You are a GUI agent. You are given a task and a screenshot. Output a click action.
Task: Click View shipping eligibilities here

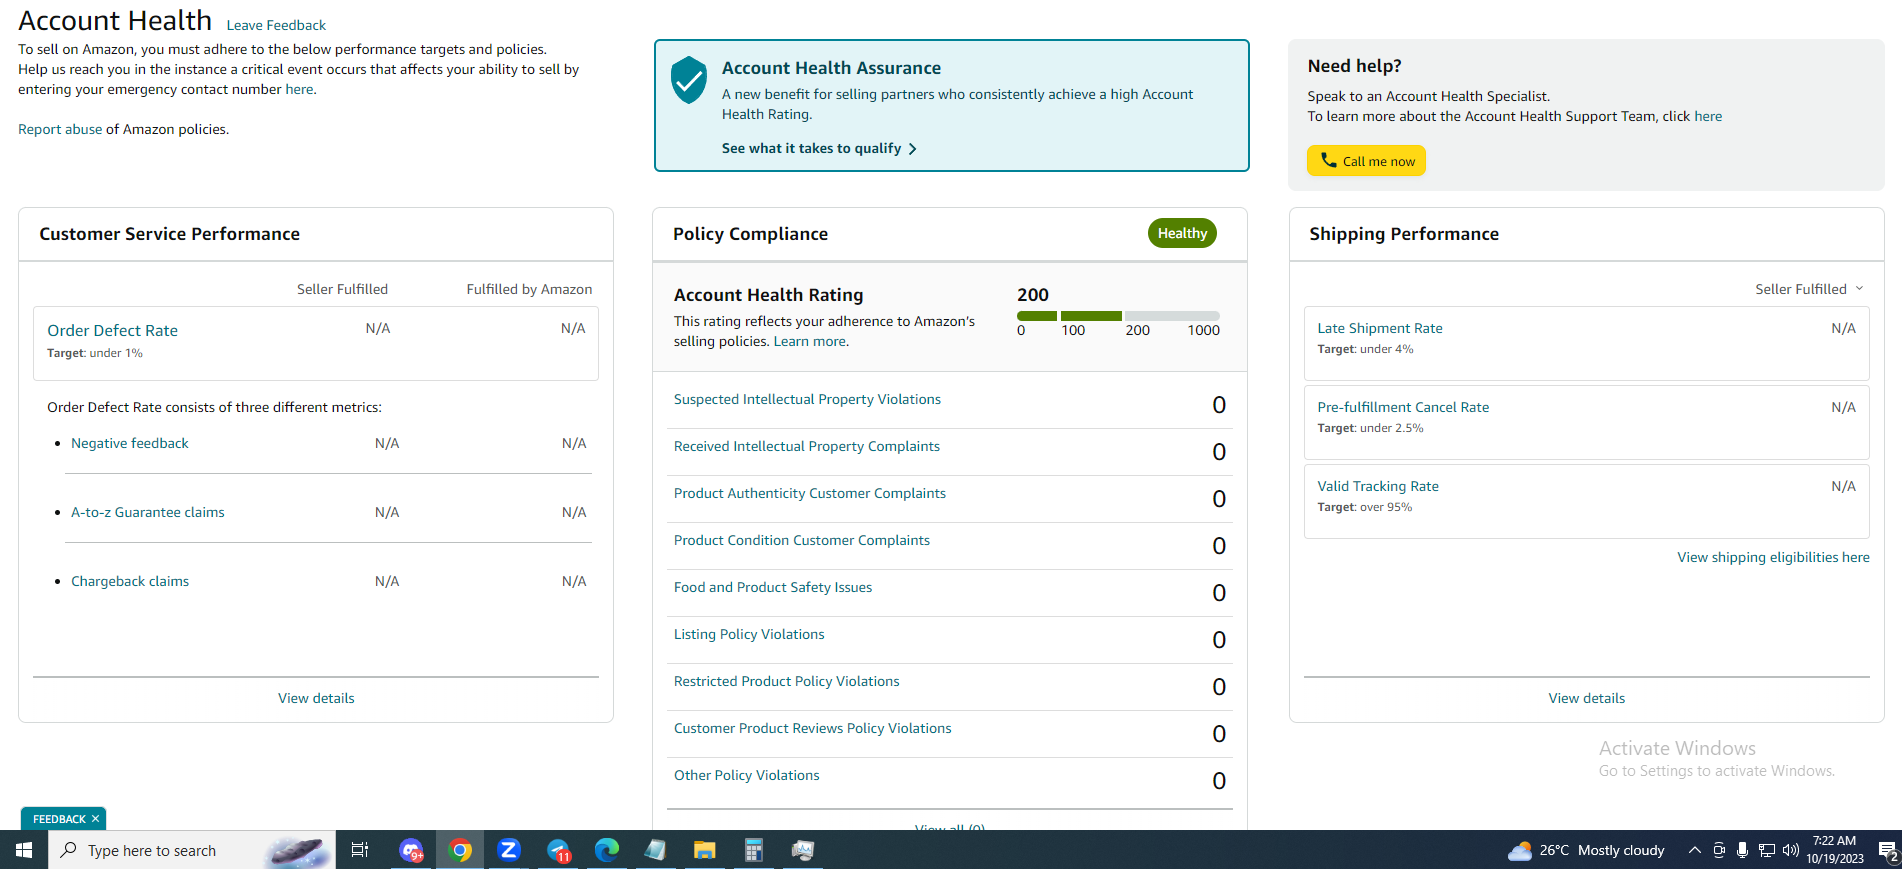(x=1773, y=557)
